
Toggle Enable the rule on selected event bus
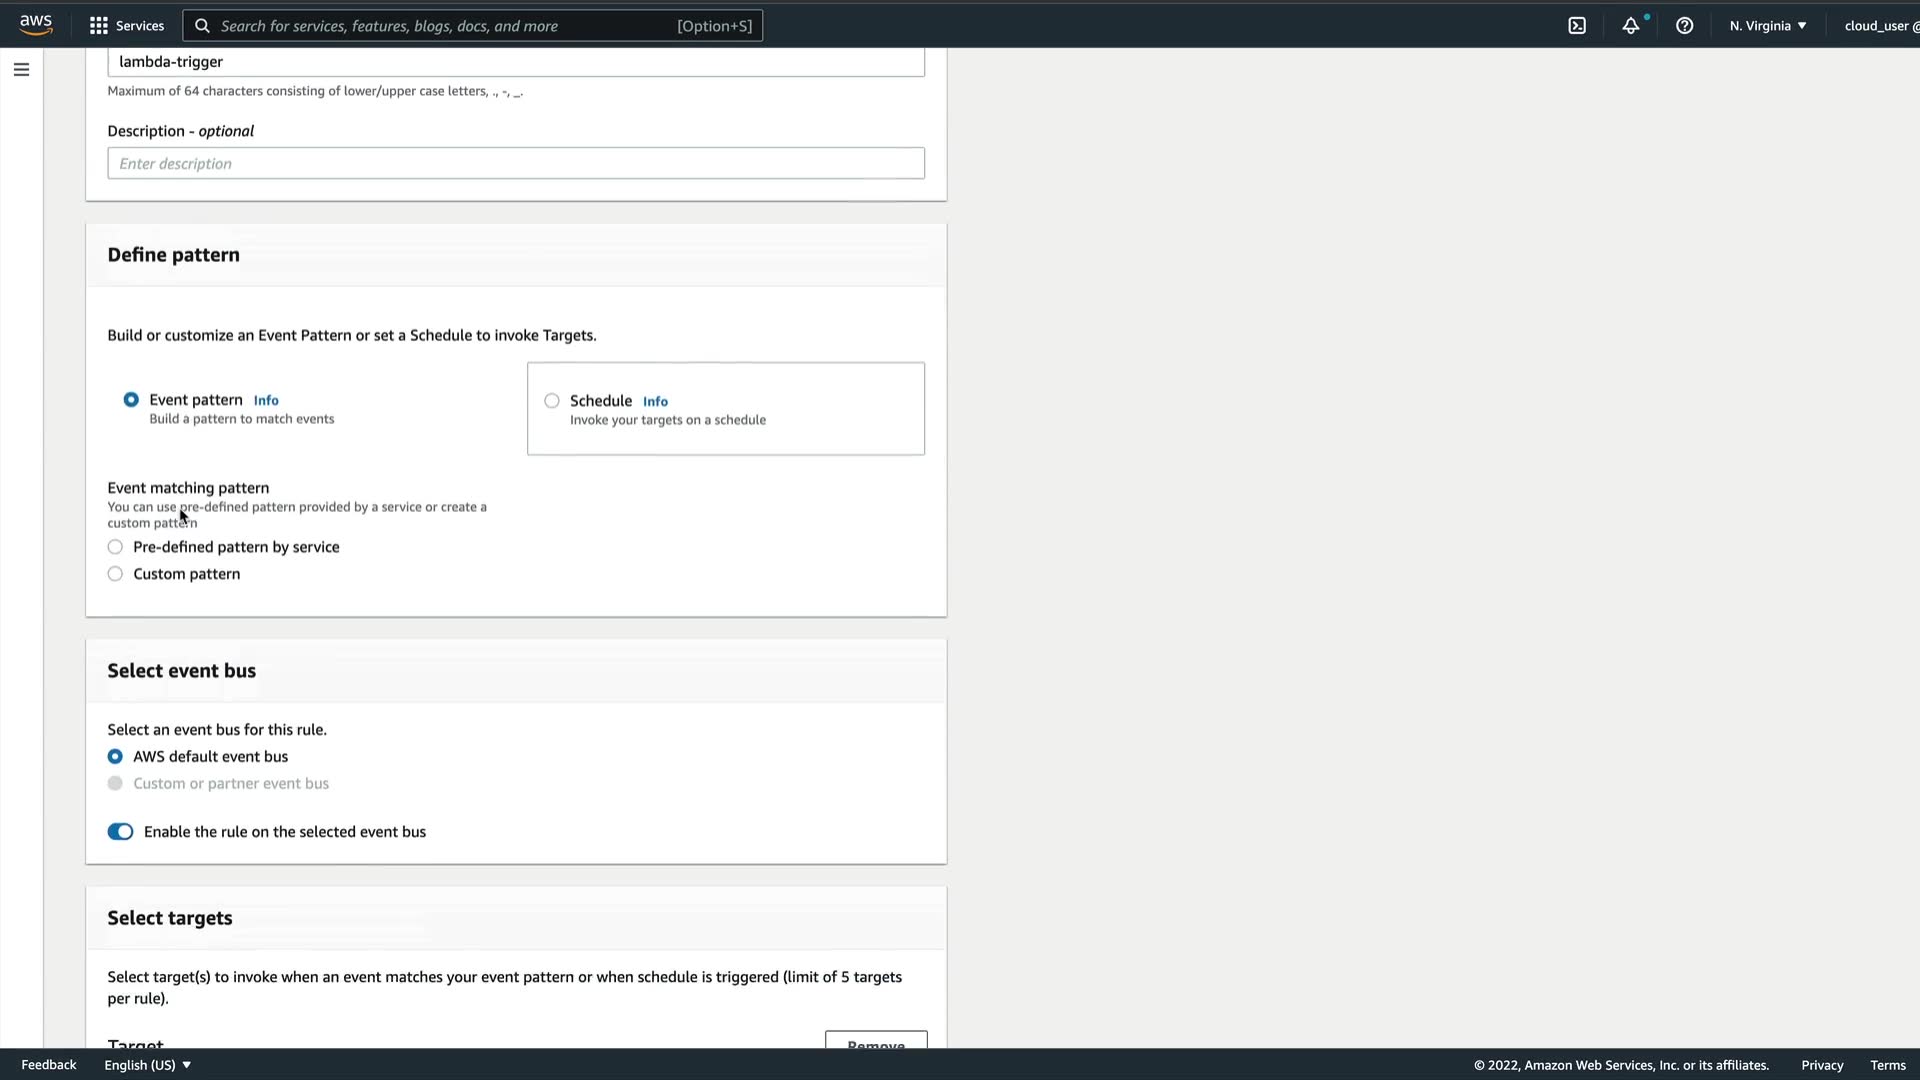[x=120, y=832]
